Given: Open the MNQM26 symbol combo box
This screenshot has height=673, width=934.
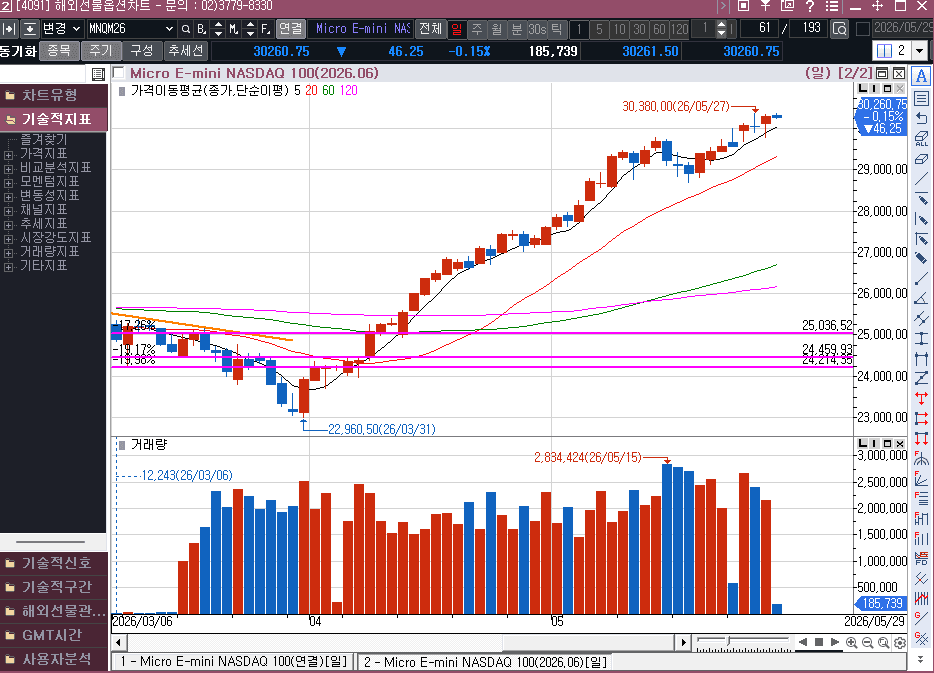Looking at the screenshot, I should coord(131,29).
